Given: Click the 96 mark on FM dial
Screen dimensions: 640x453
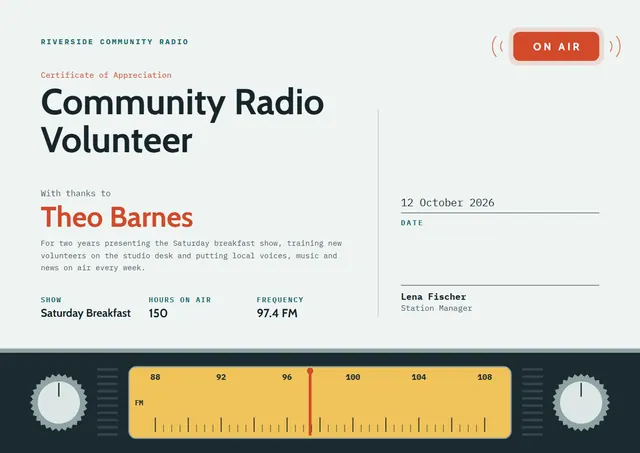Looking at the screenshot, I should [x=287, y=377].
